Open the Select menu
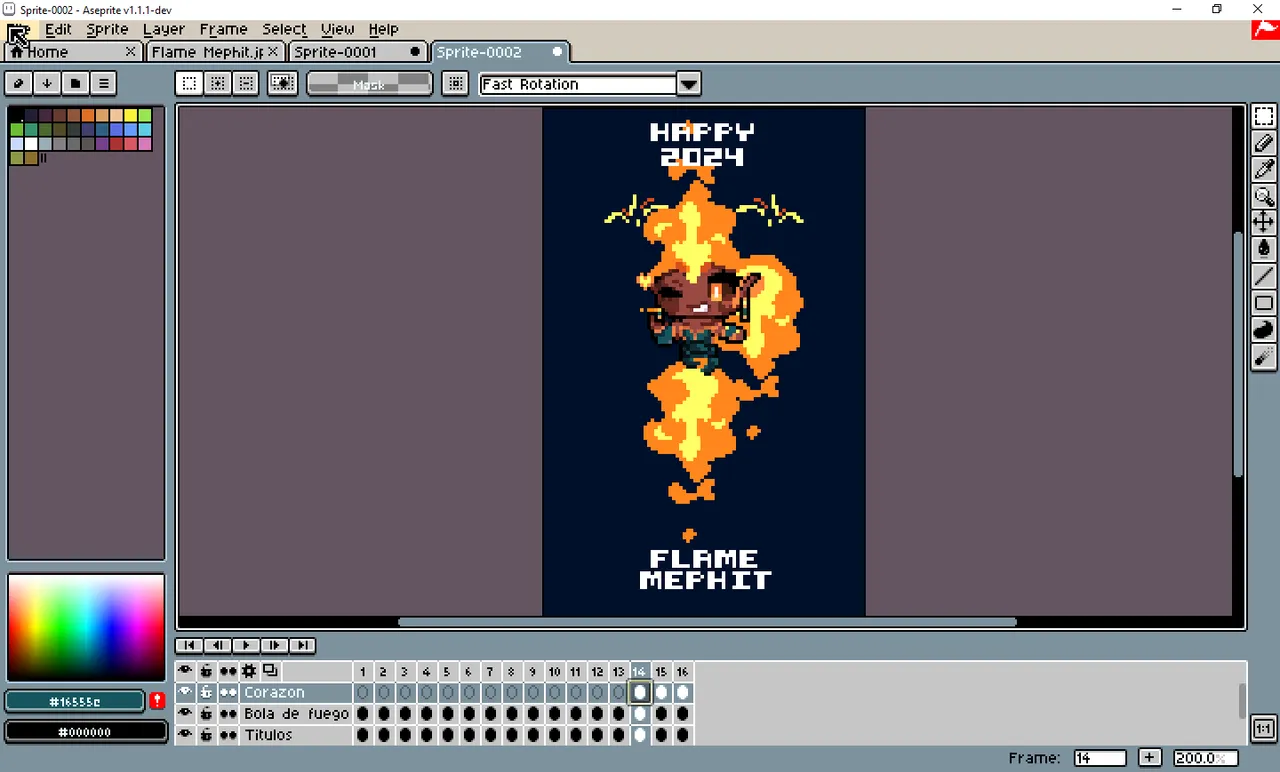The height and width of the screenshot is (772, 1280). [285, 29]
